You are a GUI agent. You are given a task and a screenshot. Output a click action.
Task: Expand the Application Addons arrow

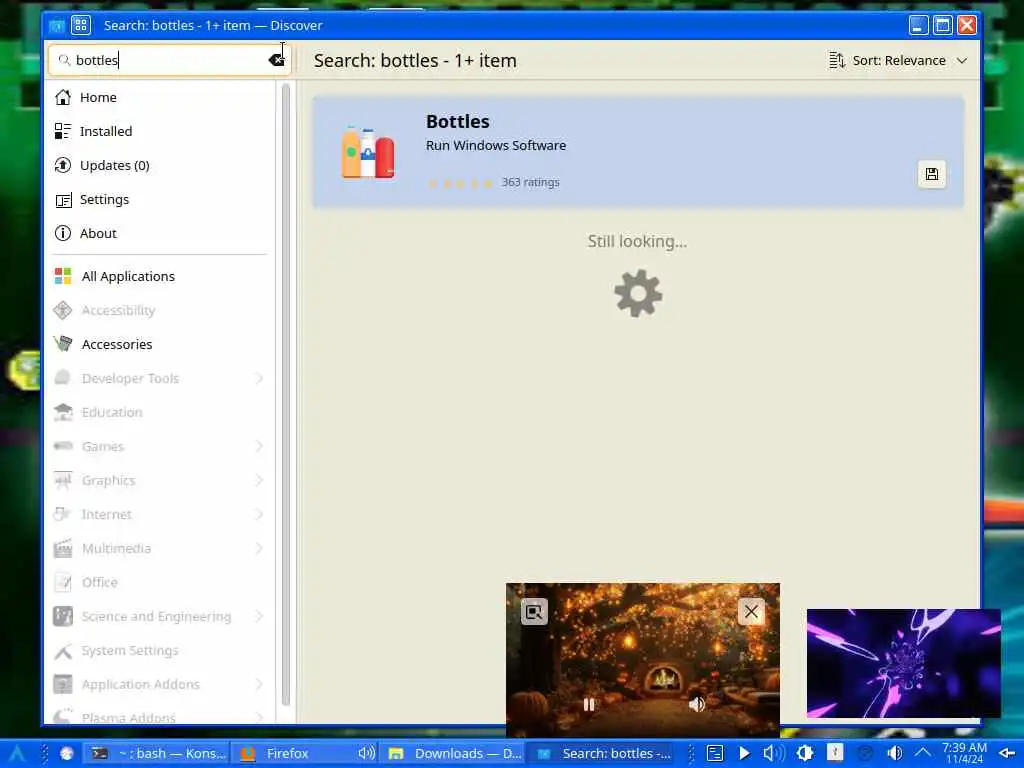click(259, 684)
